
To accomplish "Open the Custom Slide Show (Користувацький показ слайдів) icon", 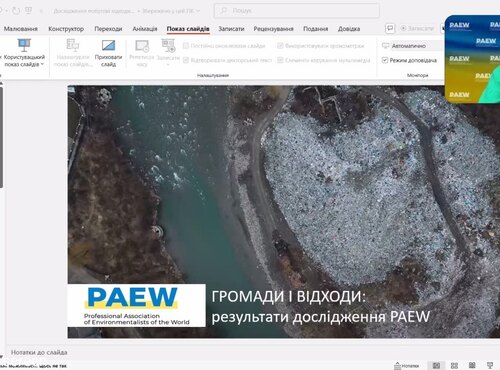I will coord(24,45).
